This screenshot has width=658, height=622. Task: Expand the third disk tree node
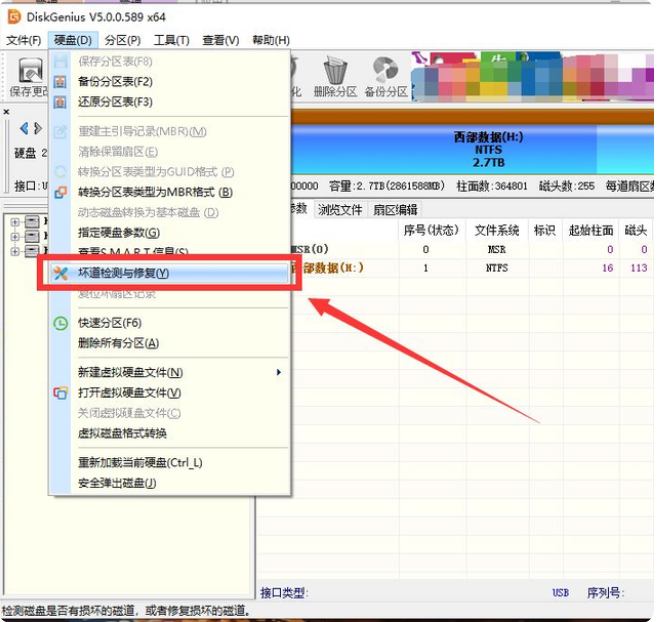click(15, 251)
